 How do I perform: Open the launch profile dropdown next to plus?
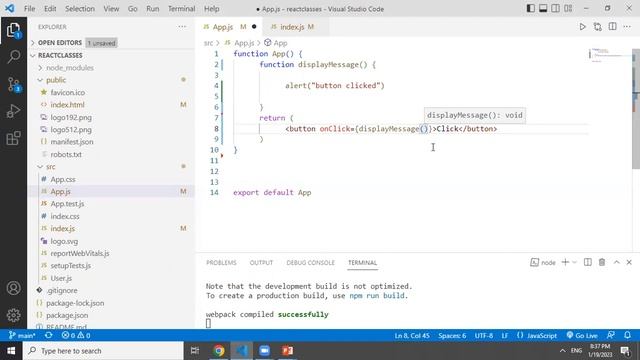pos(574,262)
